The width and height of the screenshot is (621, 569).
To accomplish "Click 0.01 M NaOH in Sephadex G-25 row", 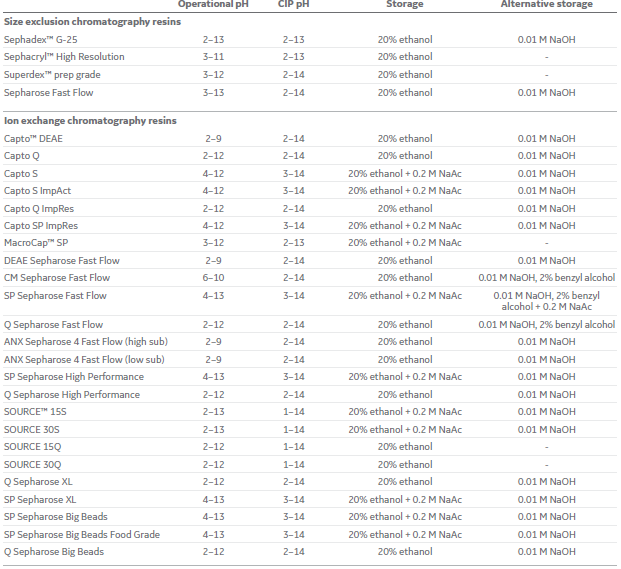I will point(547,40).
